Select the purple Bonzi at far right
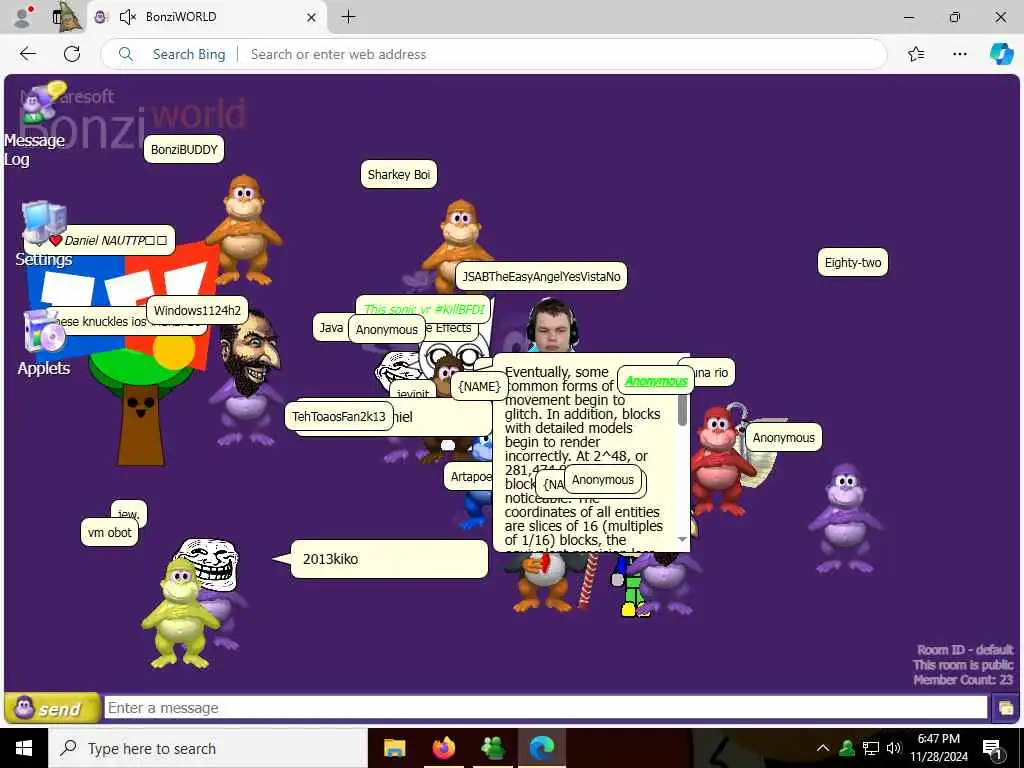The image size is (1024, 768). [x=846, y=519]
